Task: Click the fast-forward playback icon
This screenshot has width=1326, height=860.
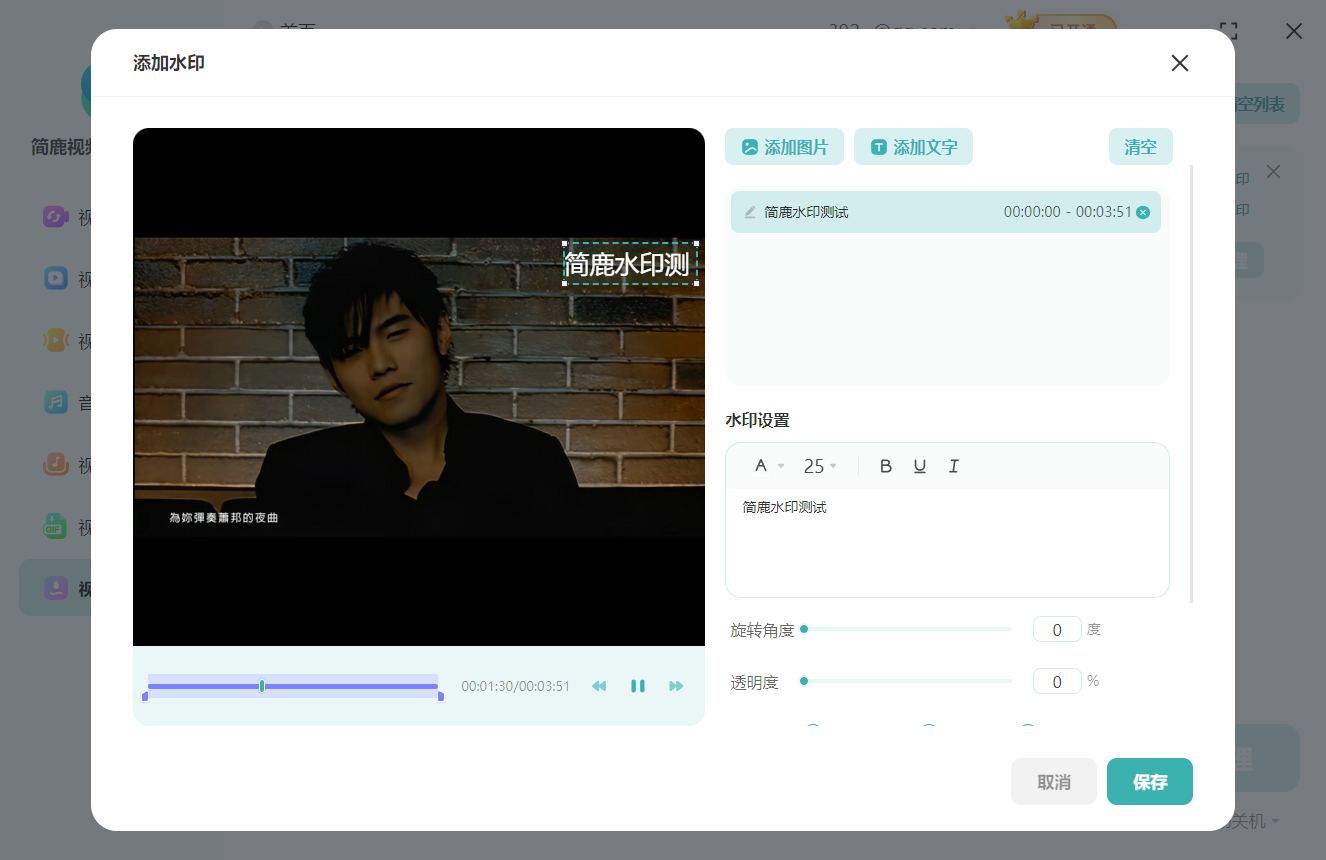Action: coord(676,686)
